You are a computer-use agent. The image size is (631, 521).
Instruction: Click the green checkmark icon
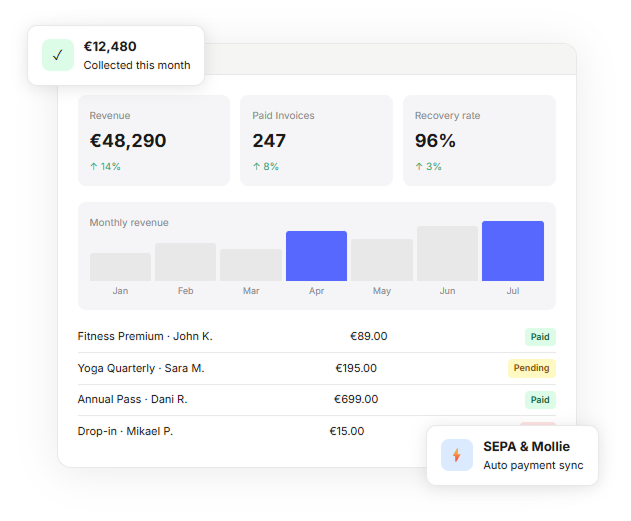pyautogui.click(x=58, y=56)
